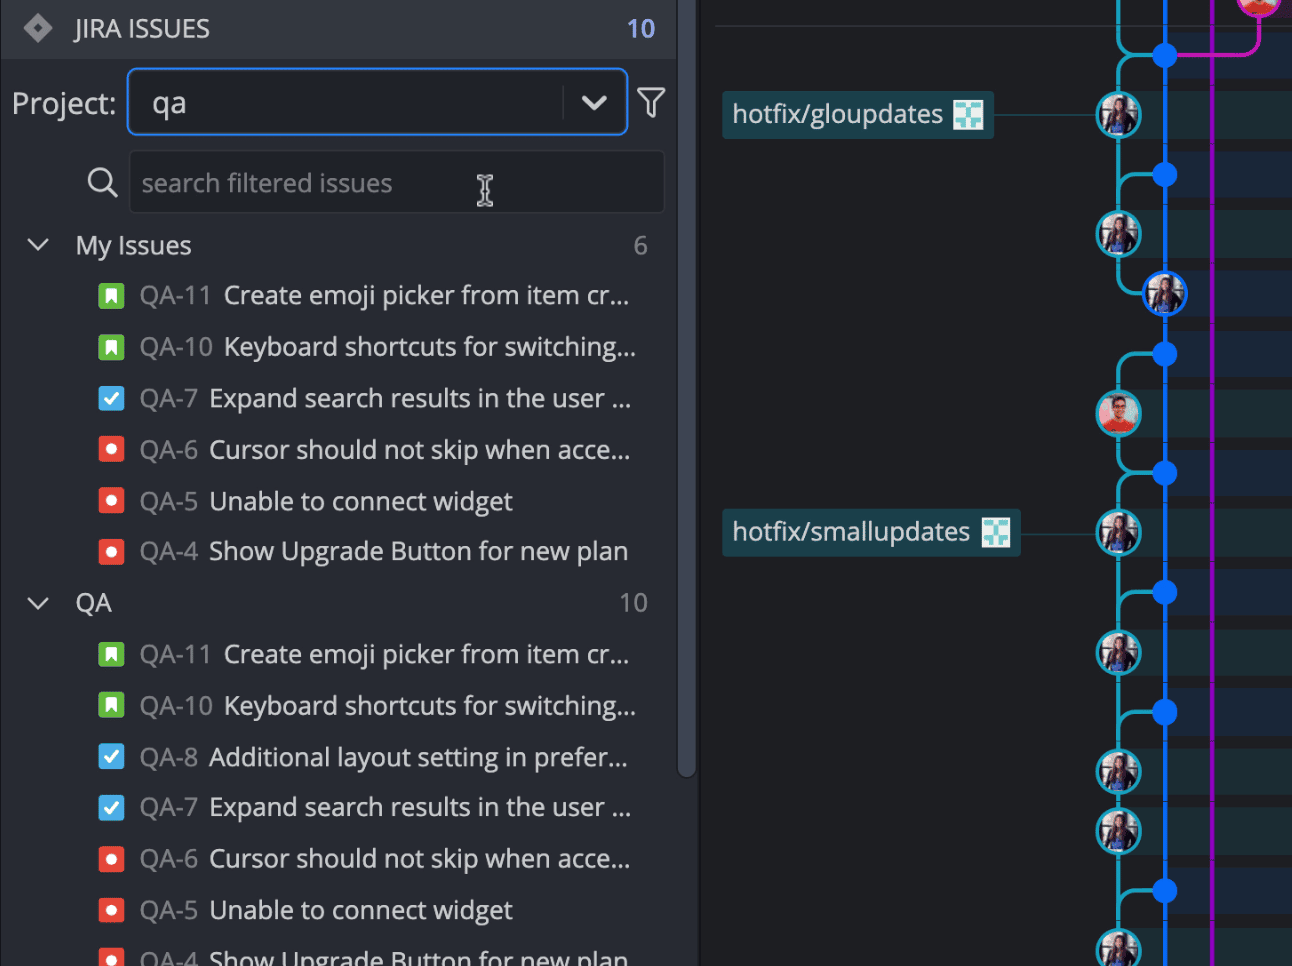
Task: Click red bug icon of QA-5 in My Issues
Action: pos(111,501)
